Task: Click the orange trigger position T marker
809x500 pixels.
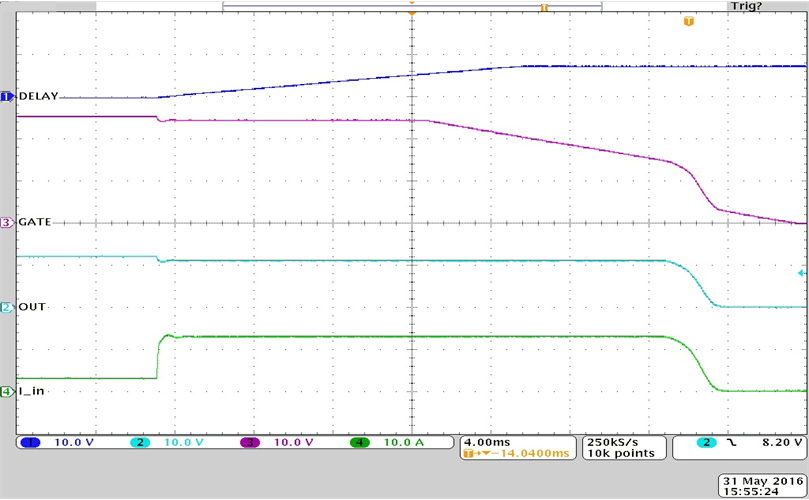Action: pyautogui.click(x=688, y=21)
